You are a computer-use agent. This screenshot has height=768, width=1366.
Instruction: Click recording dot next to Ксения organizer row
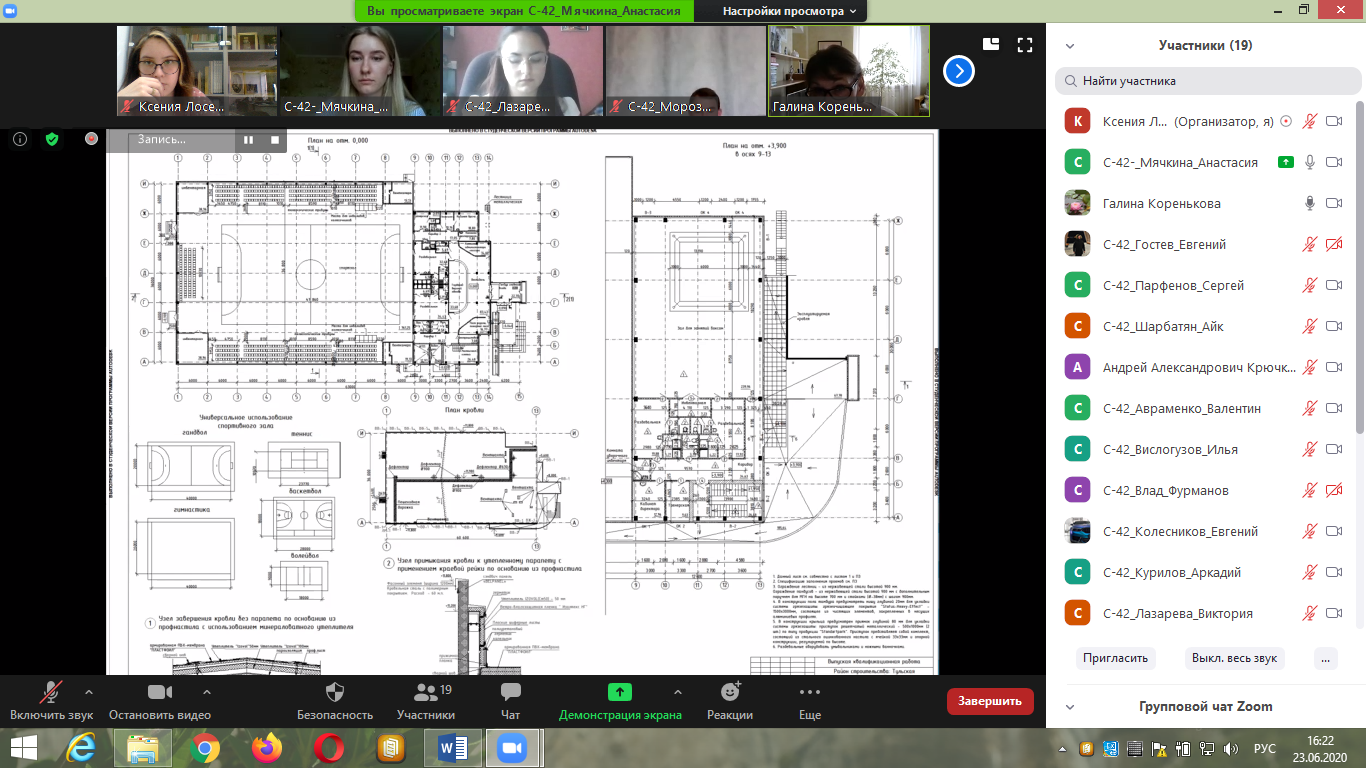coord(1286,121)
